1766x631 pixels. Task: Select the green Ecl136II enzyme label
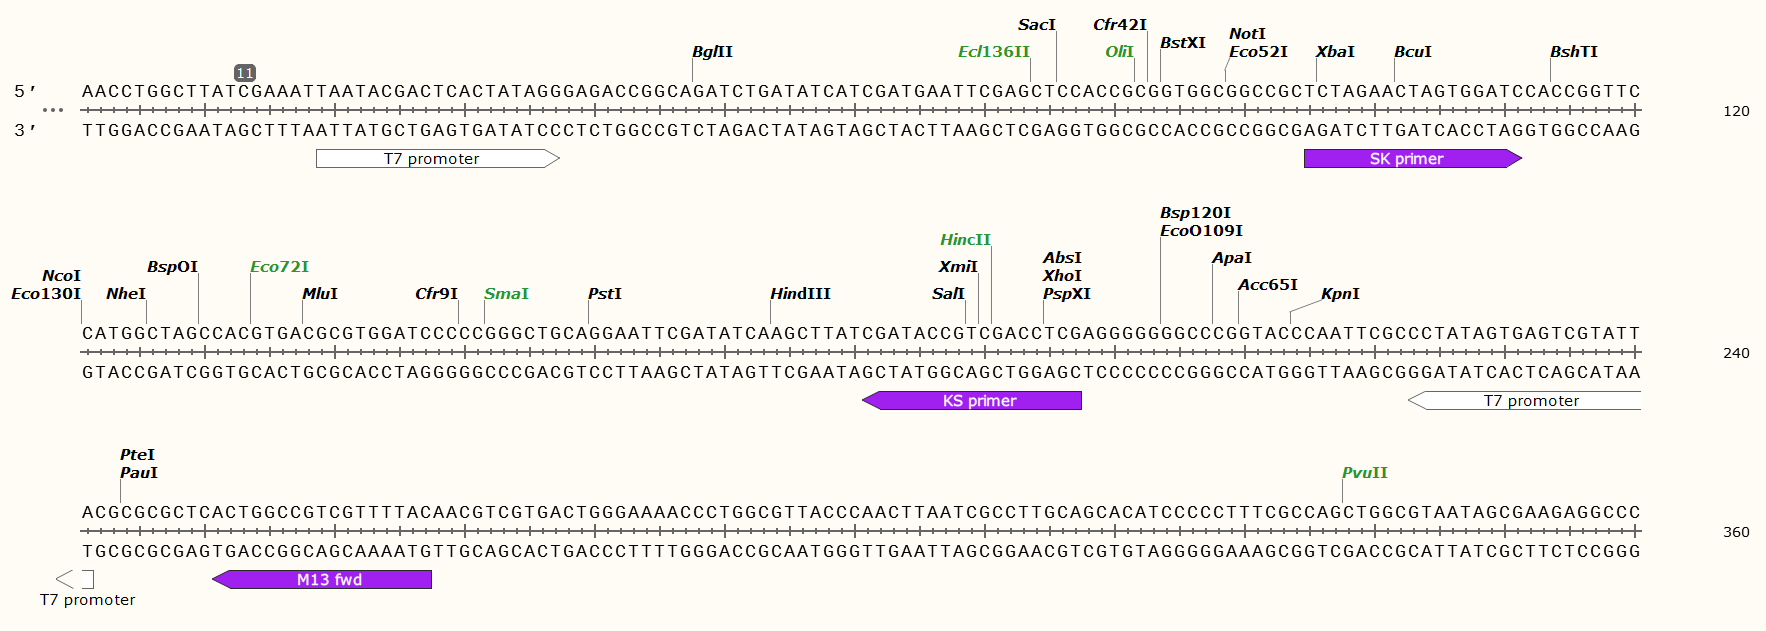coord(993,52)
